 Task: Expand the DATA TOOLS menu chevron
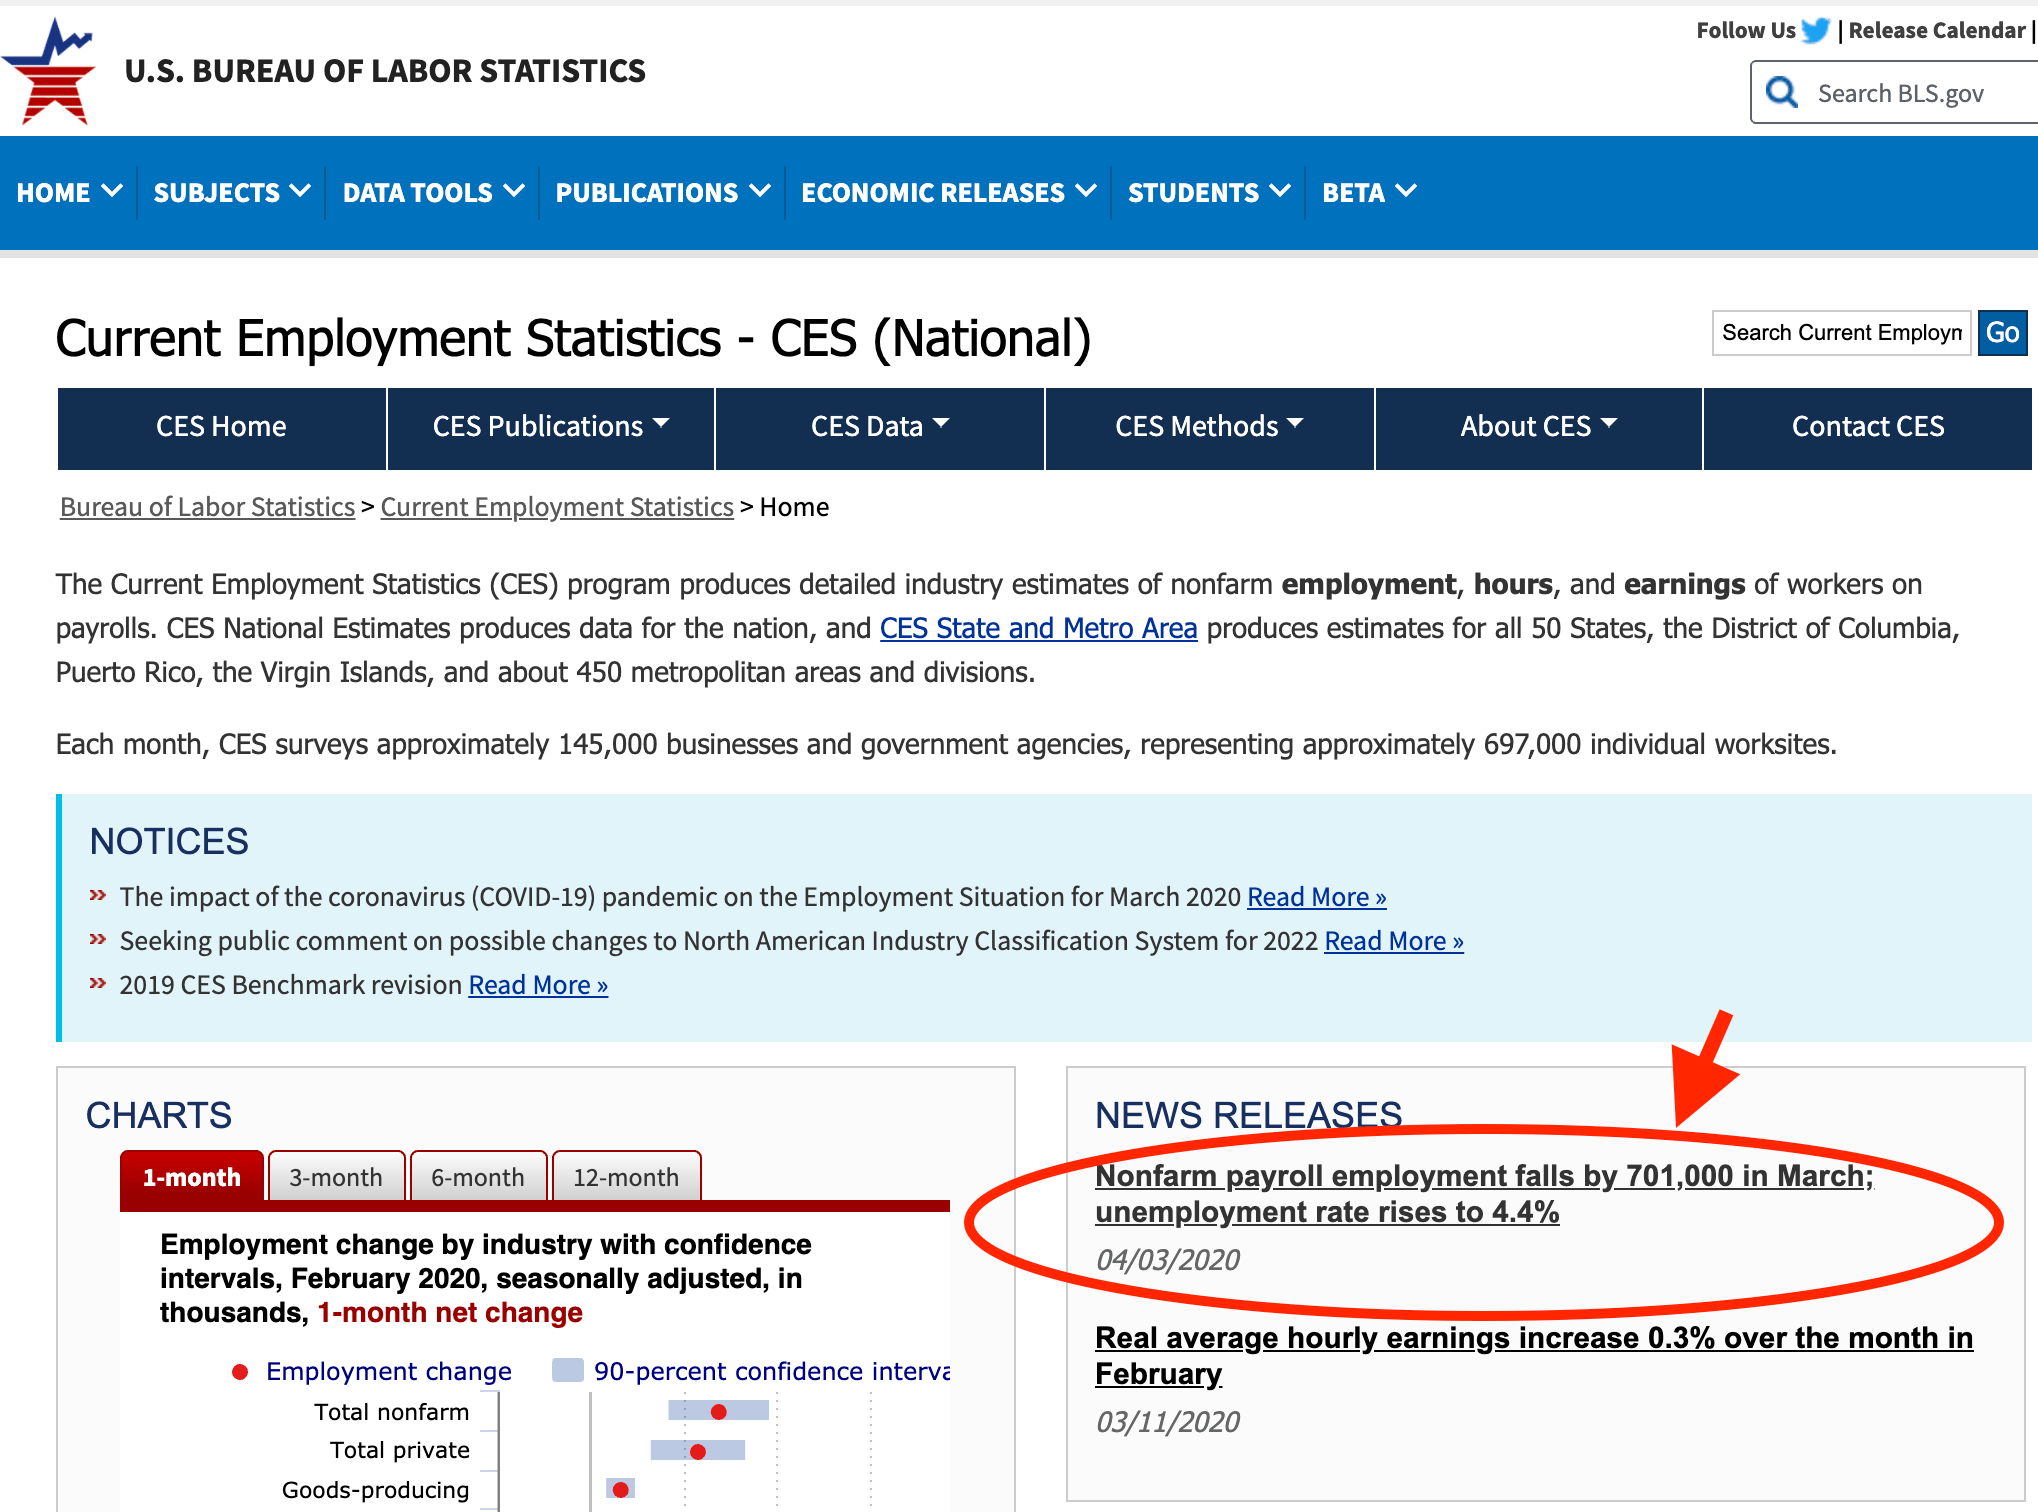click(x=514, y=190)
